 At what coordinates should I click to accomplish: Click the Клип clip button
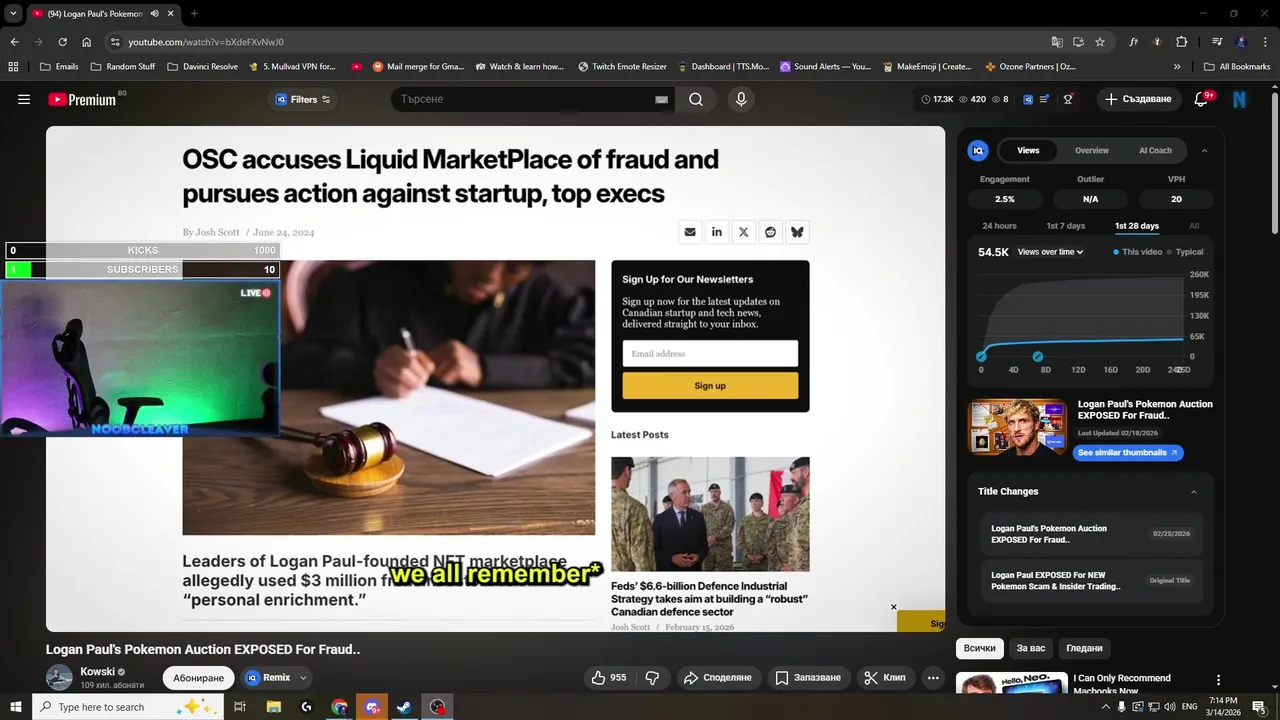(x=885, y=677)
